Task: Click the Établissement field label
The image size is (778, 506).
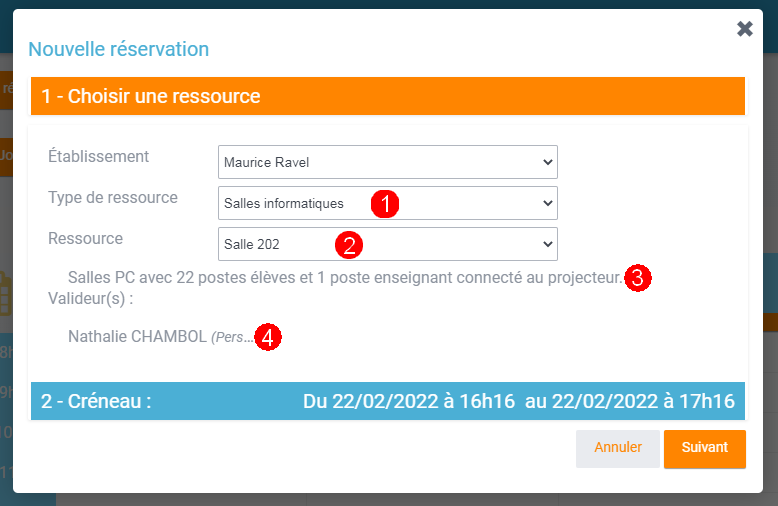Action: (98, 156)
